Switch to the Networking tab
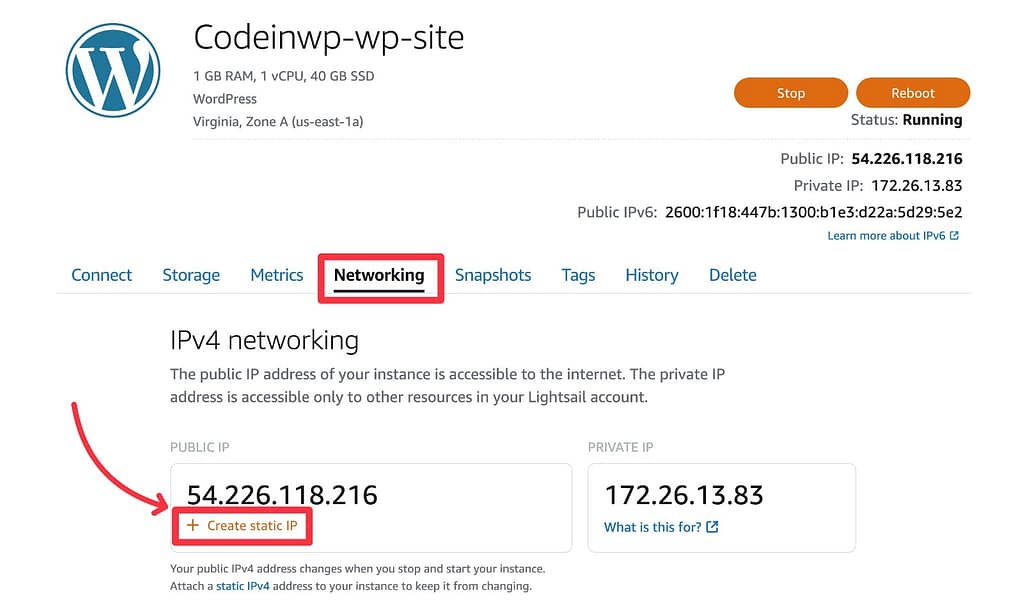This screenshot has width=1023, height=616. [x=380, y=275]
